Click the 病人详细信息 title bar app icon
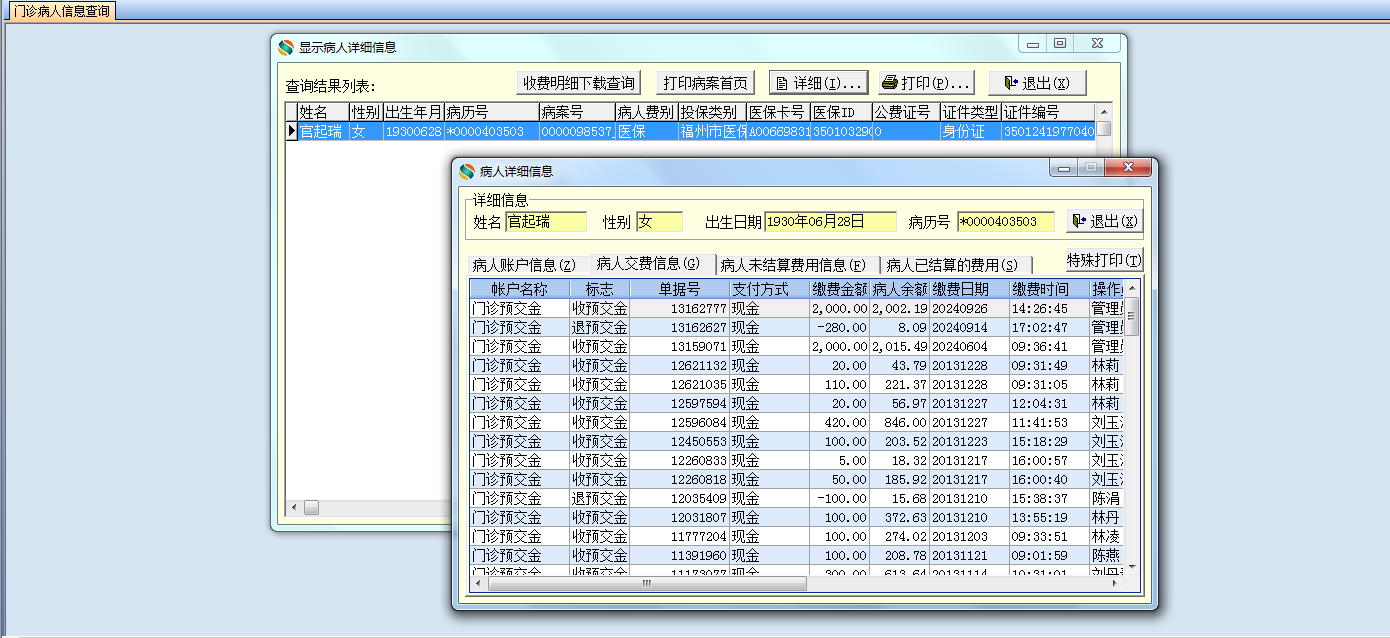The width and height of the screenshot is (1390, 638). pyautogui.click(x=466, y=171)
